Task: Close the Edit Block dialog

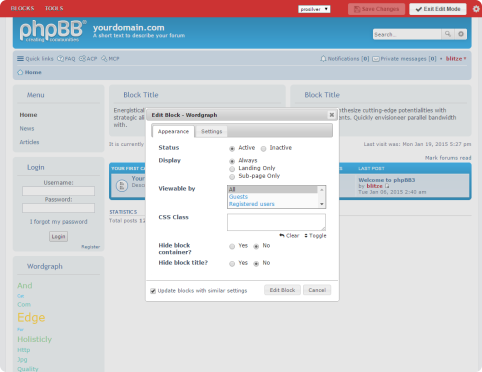Action: pos(332,115)
